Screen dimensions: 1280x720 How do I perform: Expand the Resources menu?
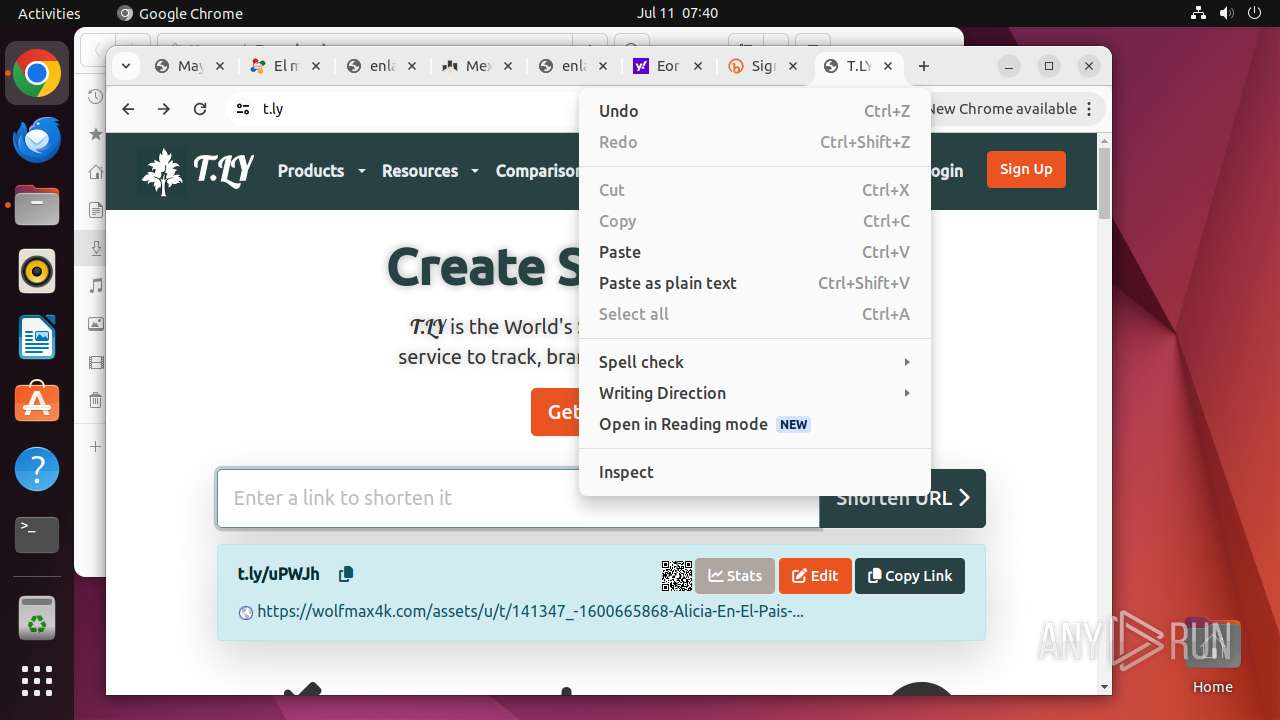(430, 171)
